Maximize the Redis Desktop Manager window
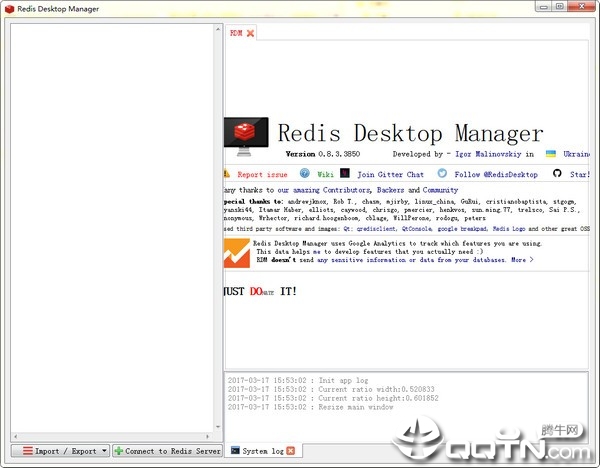The height and width of the screenshot is (468, 600). (559, 7)
